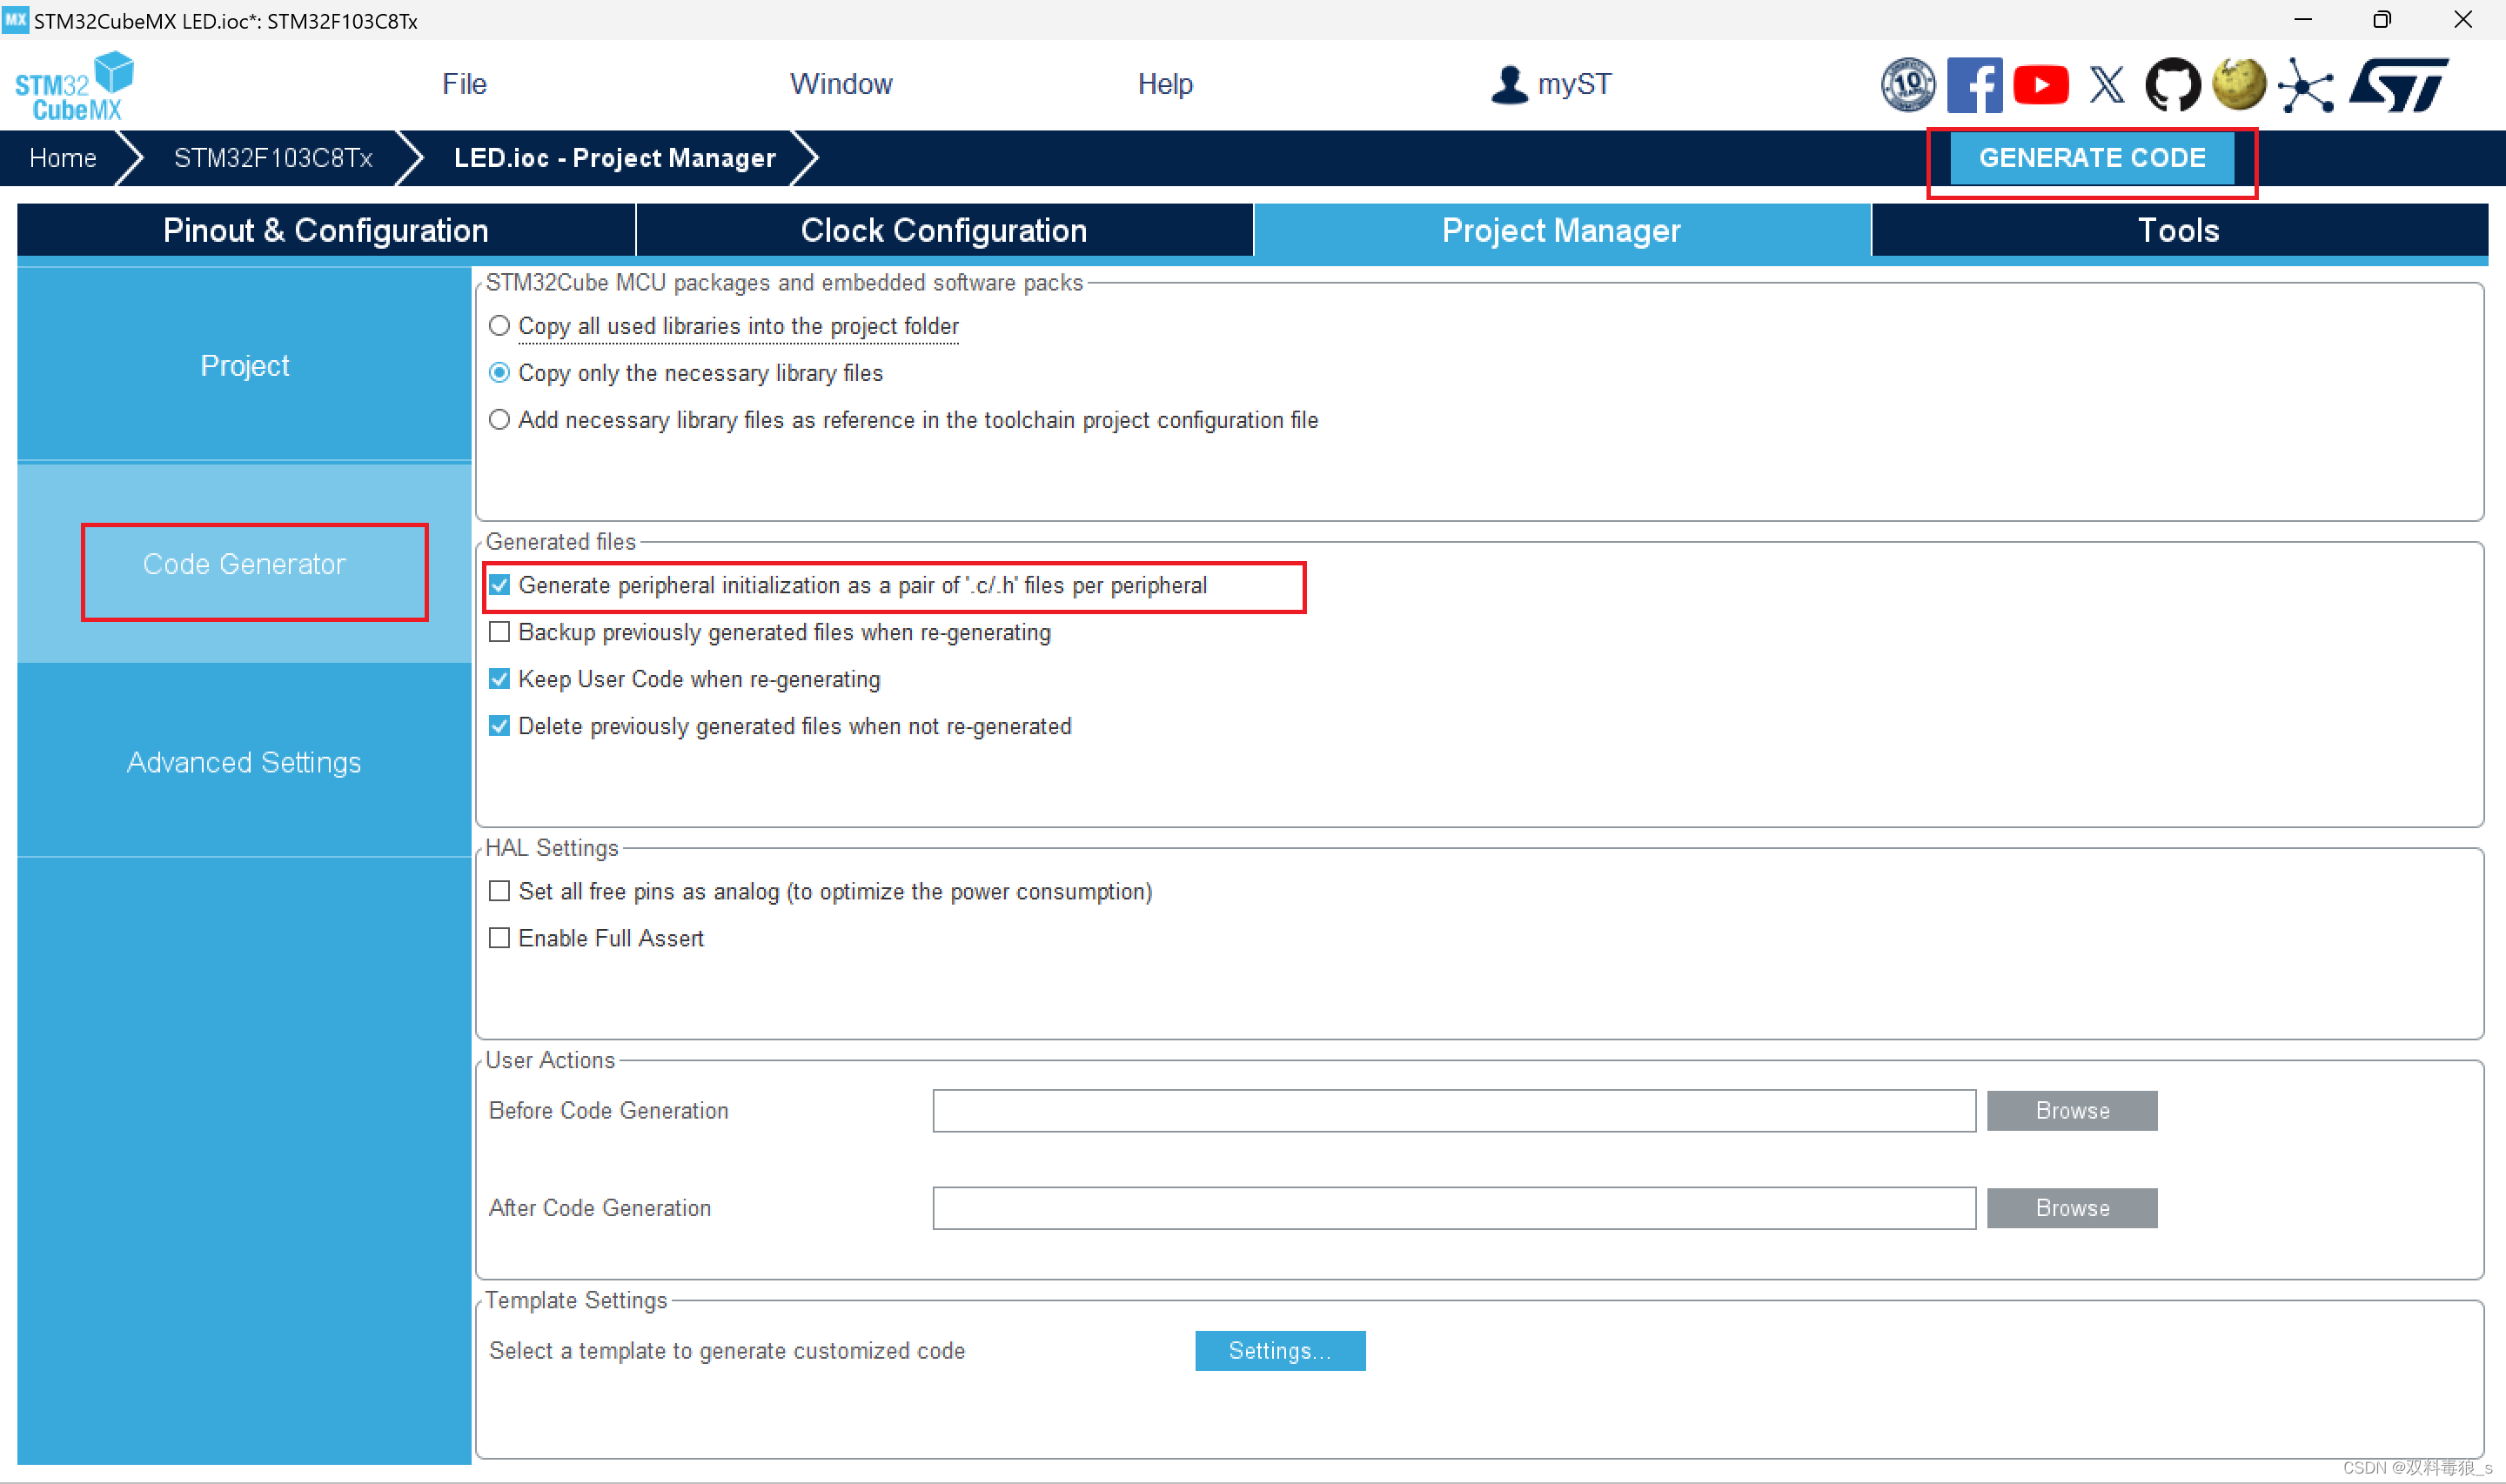Click the Facebook social icon
This screenshot has height=1484, width=2506.
[1976, 84]
